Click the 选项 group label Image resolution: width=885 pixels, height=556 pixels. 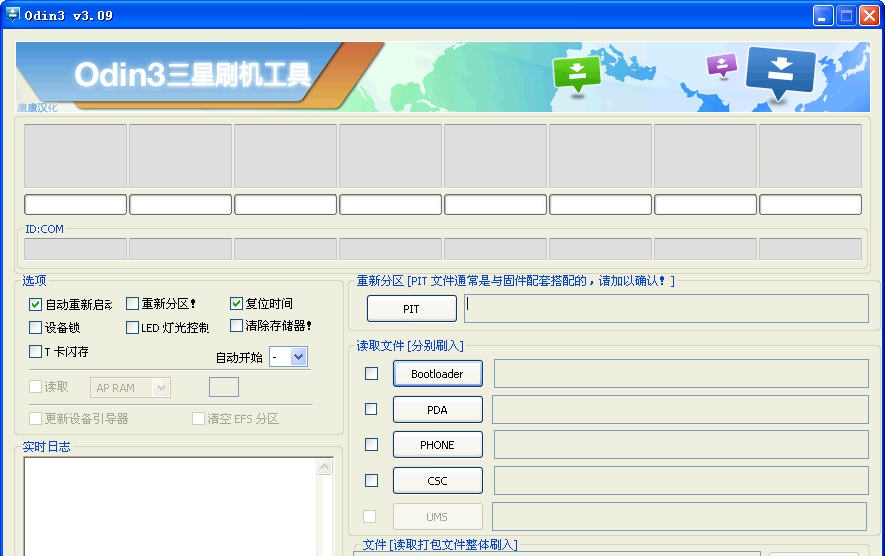pos(34,281)
